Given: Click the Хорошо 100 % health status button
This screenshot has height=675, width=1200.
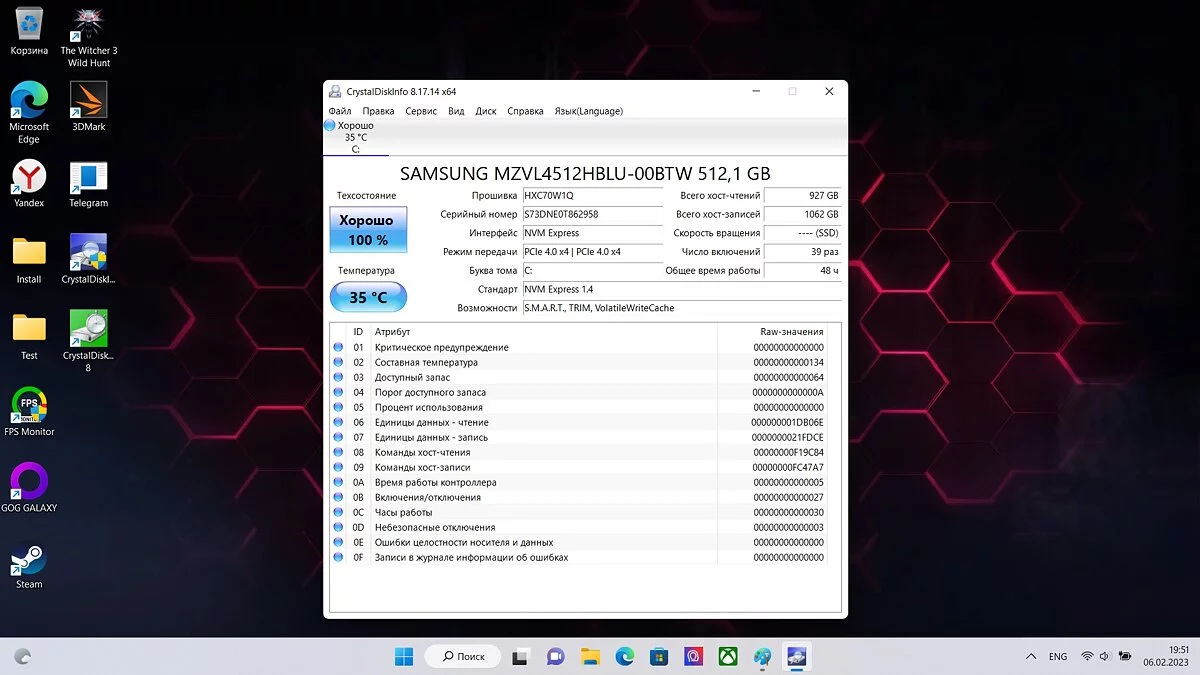Looking at the screenshot, I should [368, 230].
